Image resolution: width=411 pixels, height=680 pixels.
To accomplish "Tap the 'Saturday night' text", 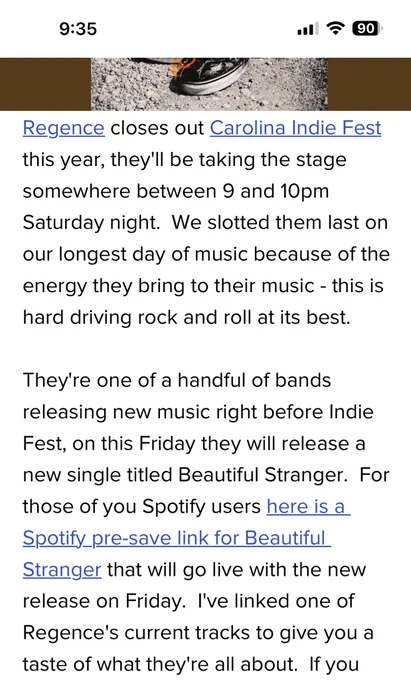I will tap(91, 223).
